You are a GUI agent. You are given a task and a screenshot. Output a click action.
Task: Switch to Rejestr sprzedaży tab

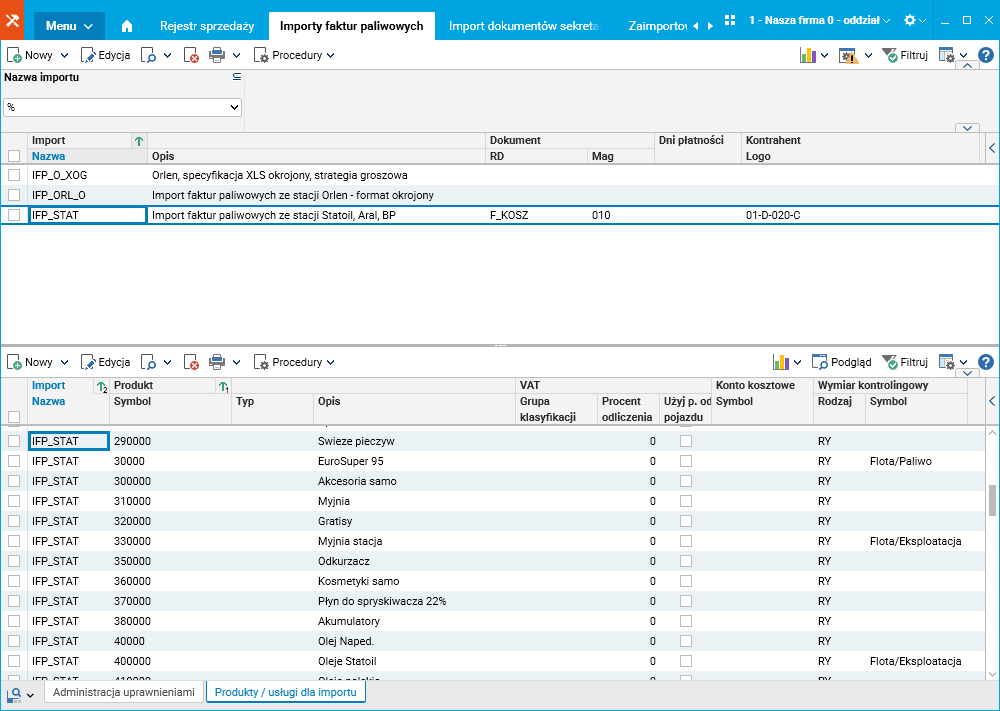point(207,25)
